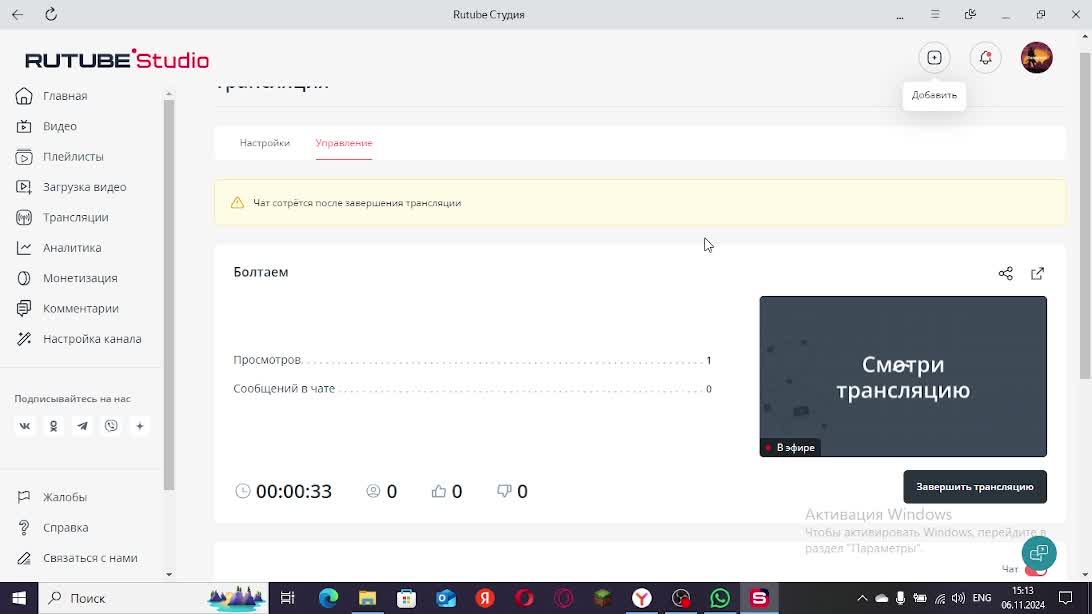Click the RUTUBE Studio logo
1092x614 pixels.
point(117,59)
